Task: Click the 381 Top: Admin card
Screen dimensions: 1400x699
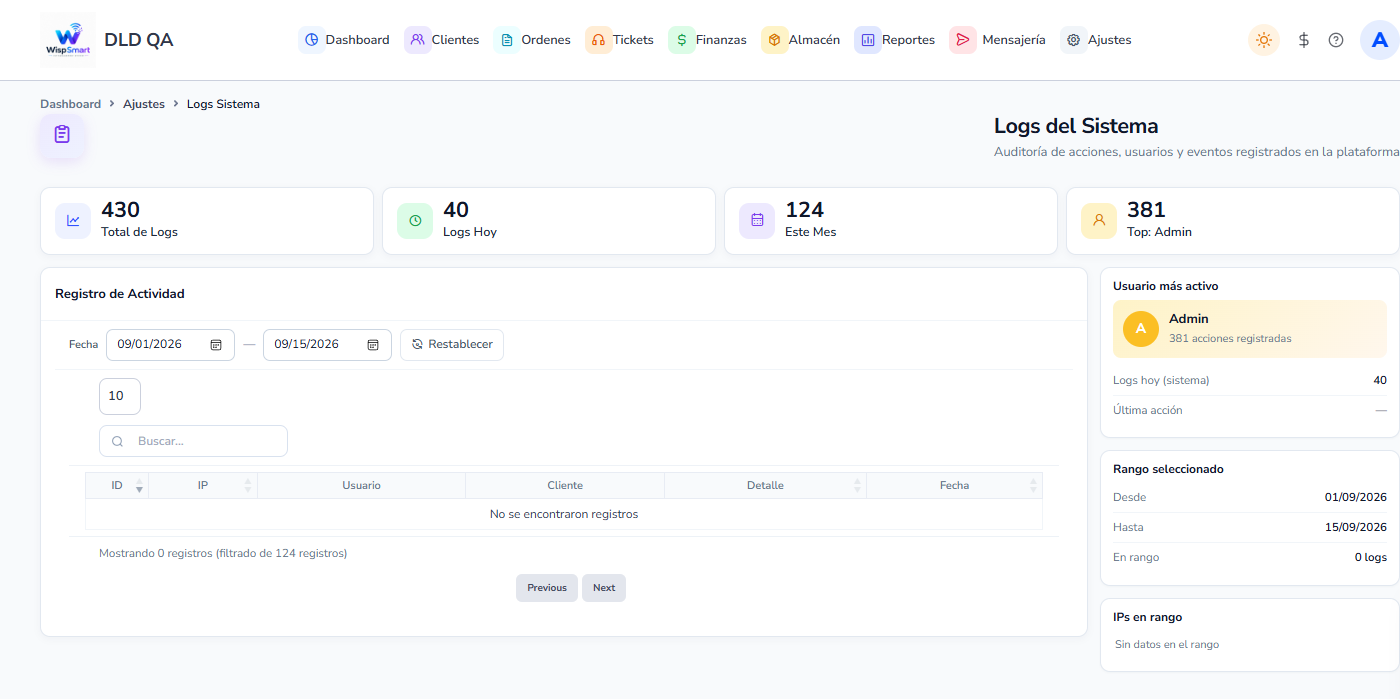Action: coord(1233,221)
